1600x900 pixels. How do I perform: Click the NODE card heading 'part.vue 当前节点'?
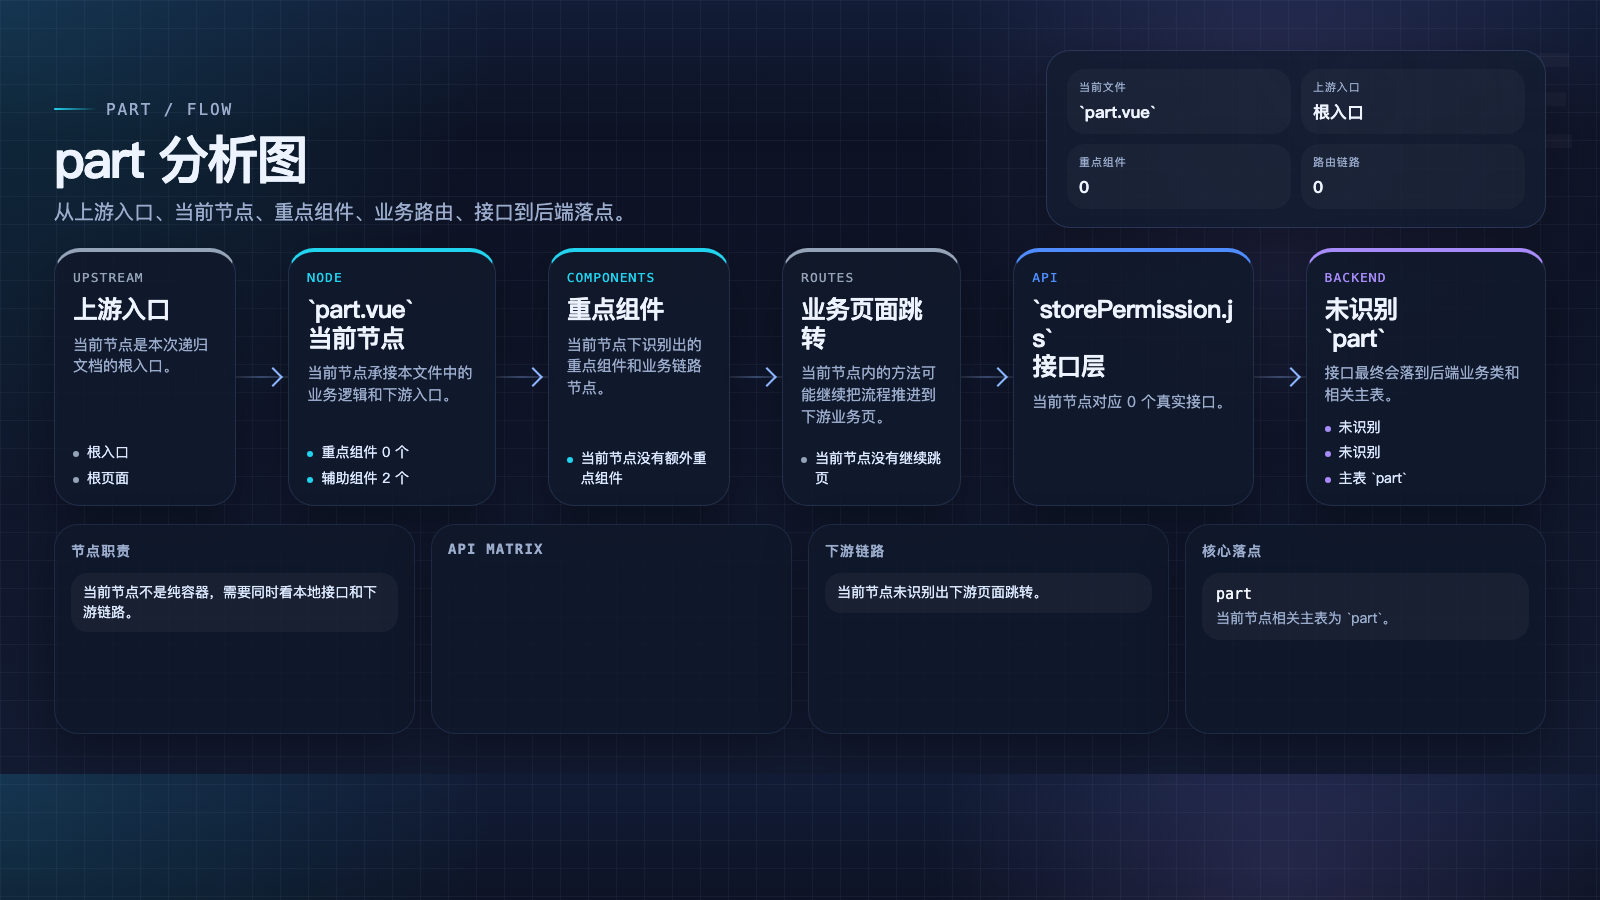[360, 324]
